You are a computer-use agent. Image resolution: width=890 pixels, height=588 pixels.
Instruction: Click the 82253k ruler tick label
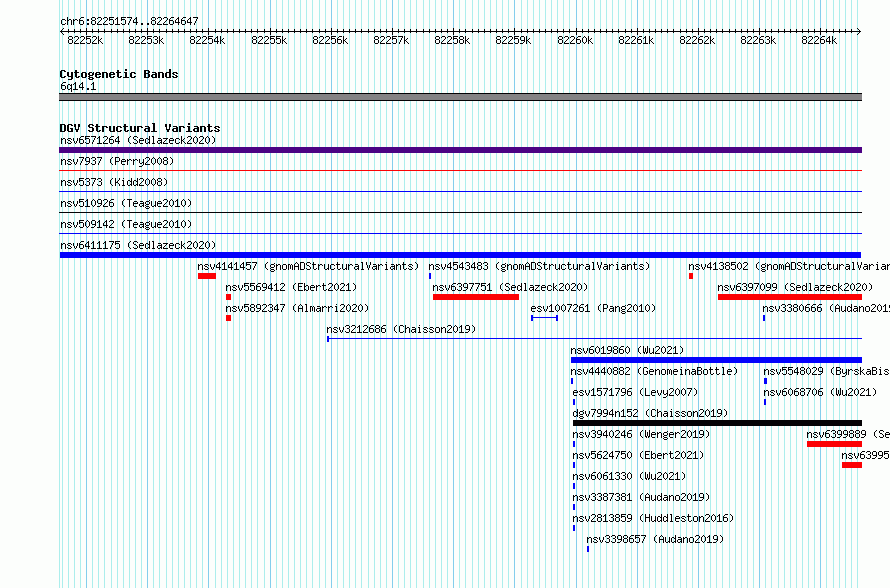[x=146, y=40]
